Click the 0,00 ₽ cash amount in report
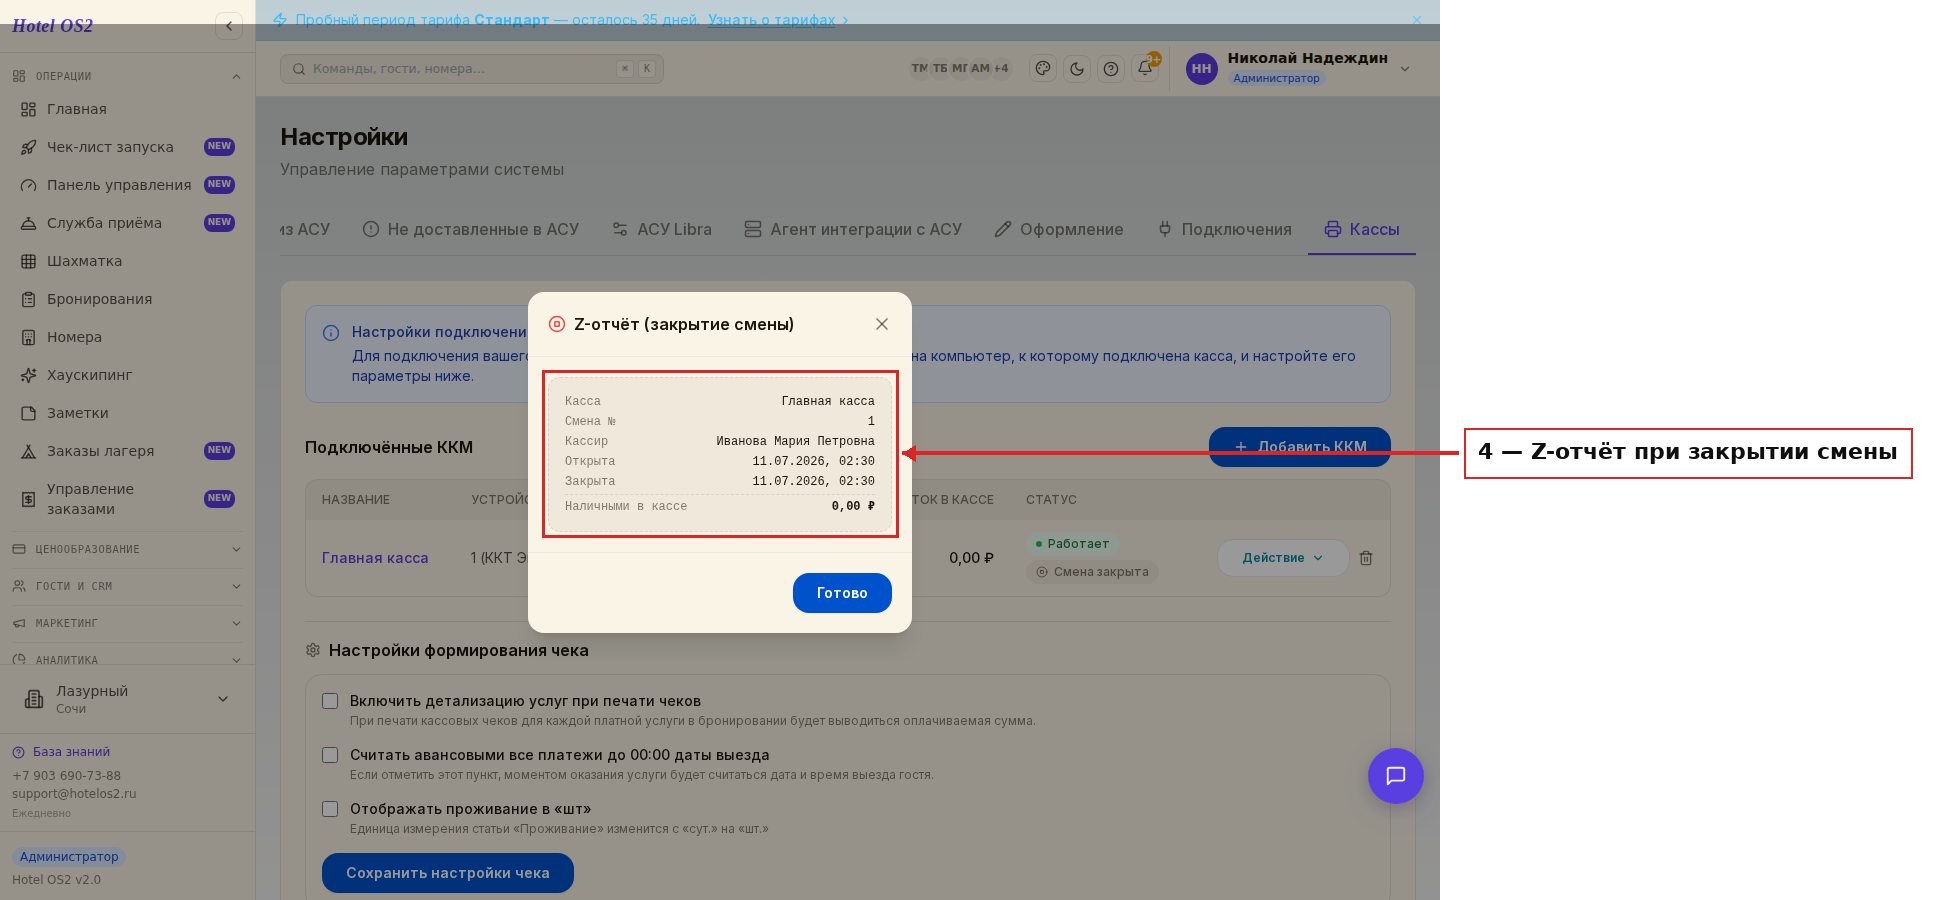The image size is (1936, 900). tap(853, 506)
